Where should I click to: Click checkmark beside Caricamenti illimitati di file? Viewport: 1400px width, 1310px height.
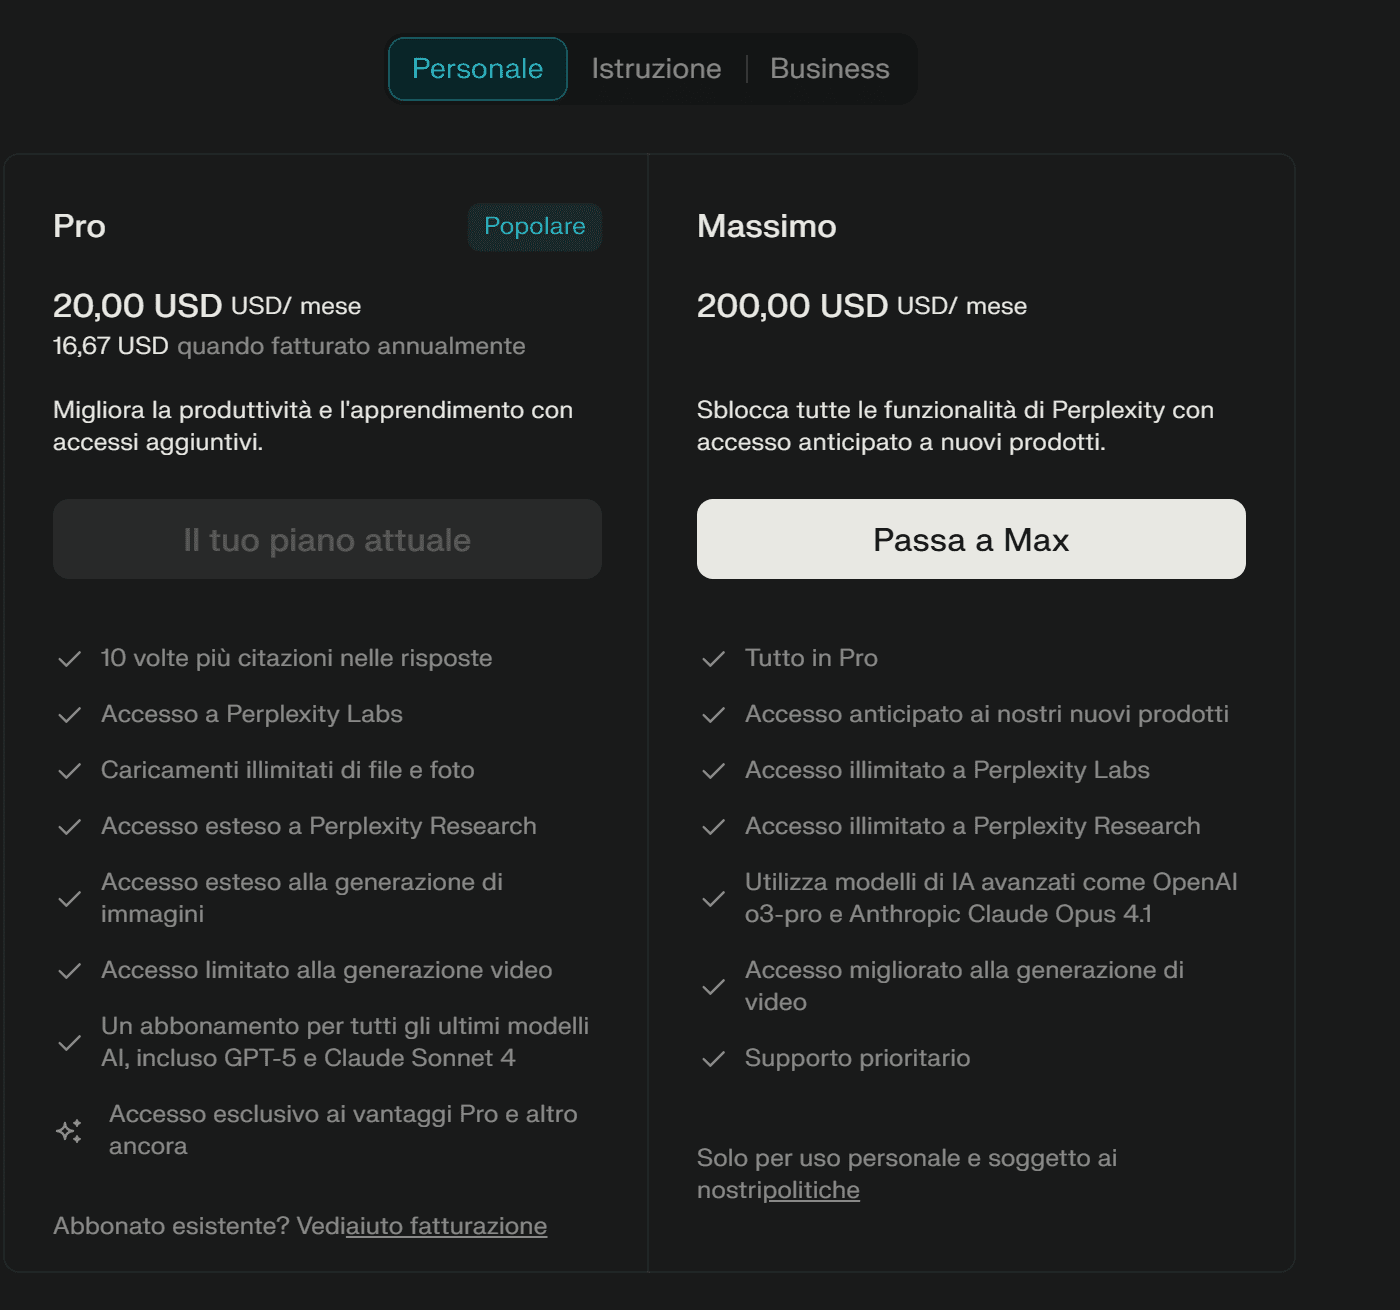click(69, 771)
